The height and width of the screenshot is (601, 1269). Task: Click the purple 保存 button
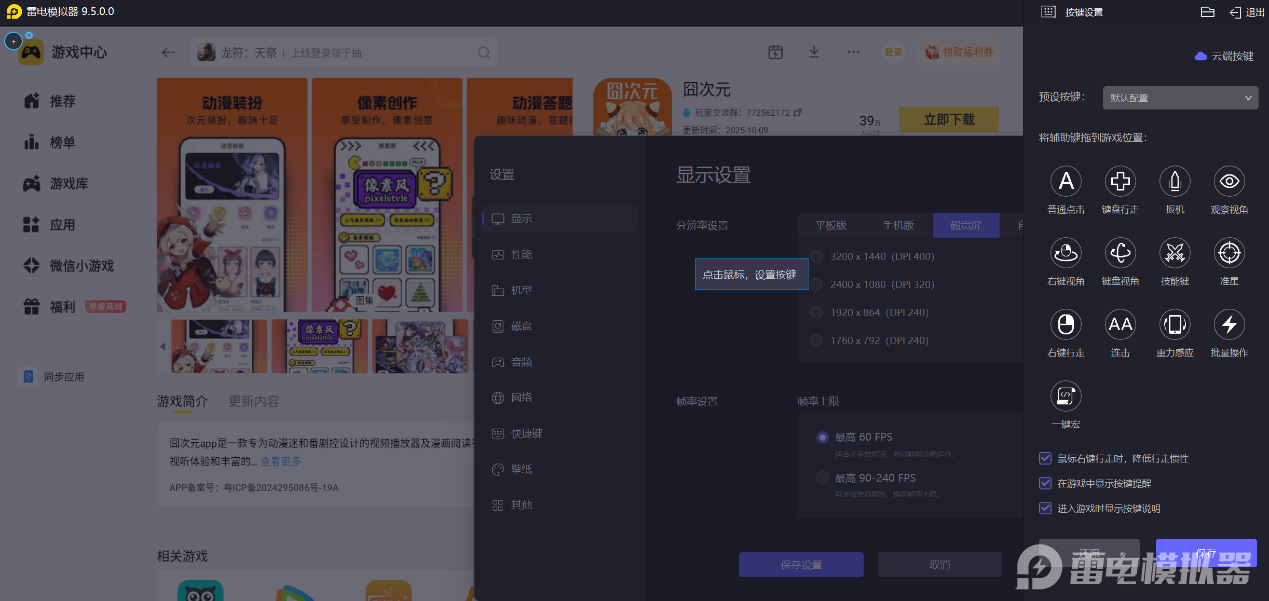pyautogui.click(x=1206, y=553)
